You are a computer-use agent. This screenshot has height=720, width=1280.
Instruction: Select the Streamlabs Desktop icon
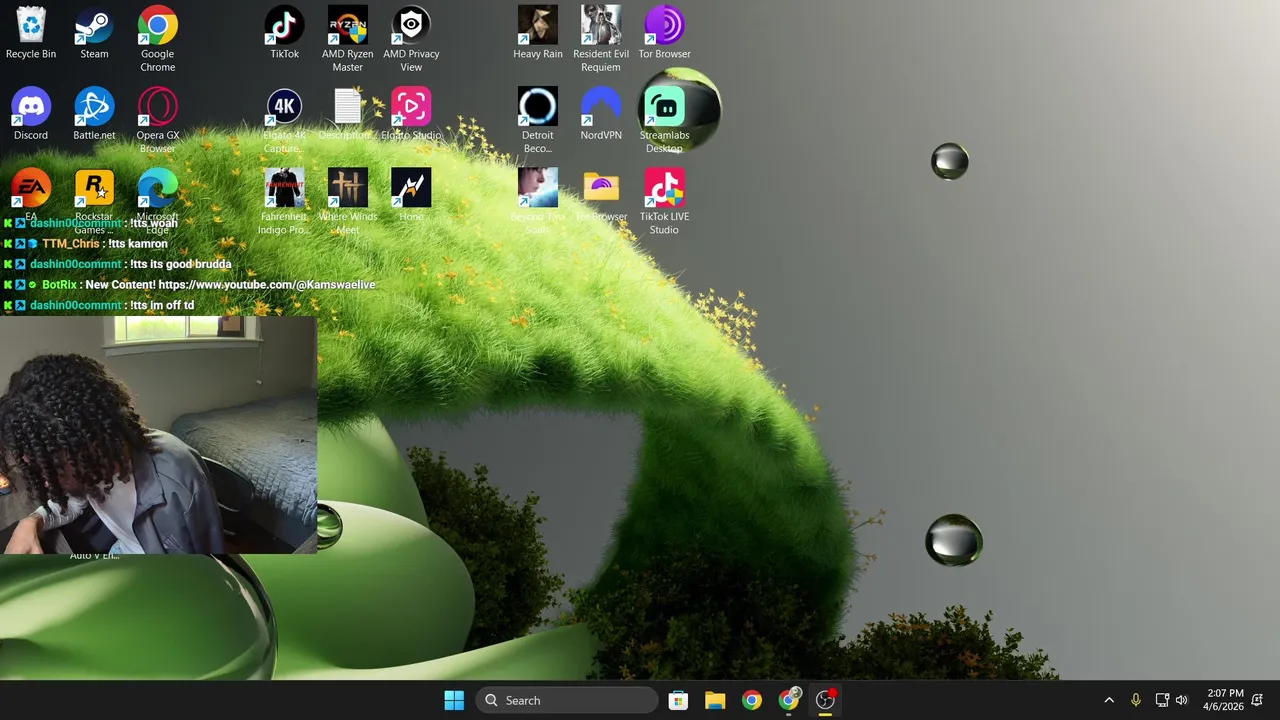point(664,121)
